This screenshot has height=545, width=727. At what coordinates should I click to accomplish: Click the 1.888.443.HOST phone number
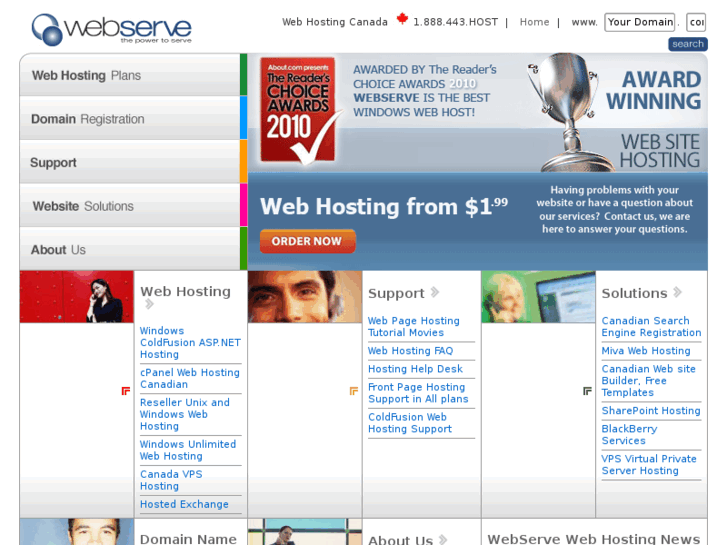455,22
